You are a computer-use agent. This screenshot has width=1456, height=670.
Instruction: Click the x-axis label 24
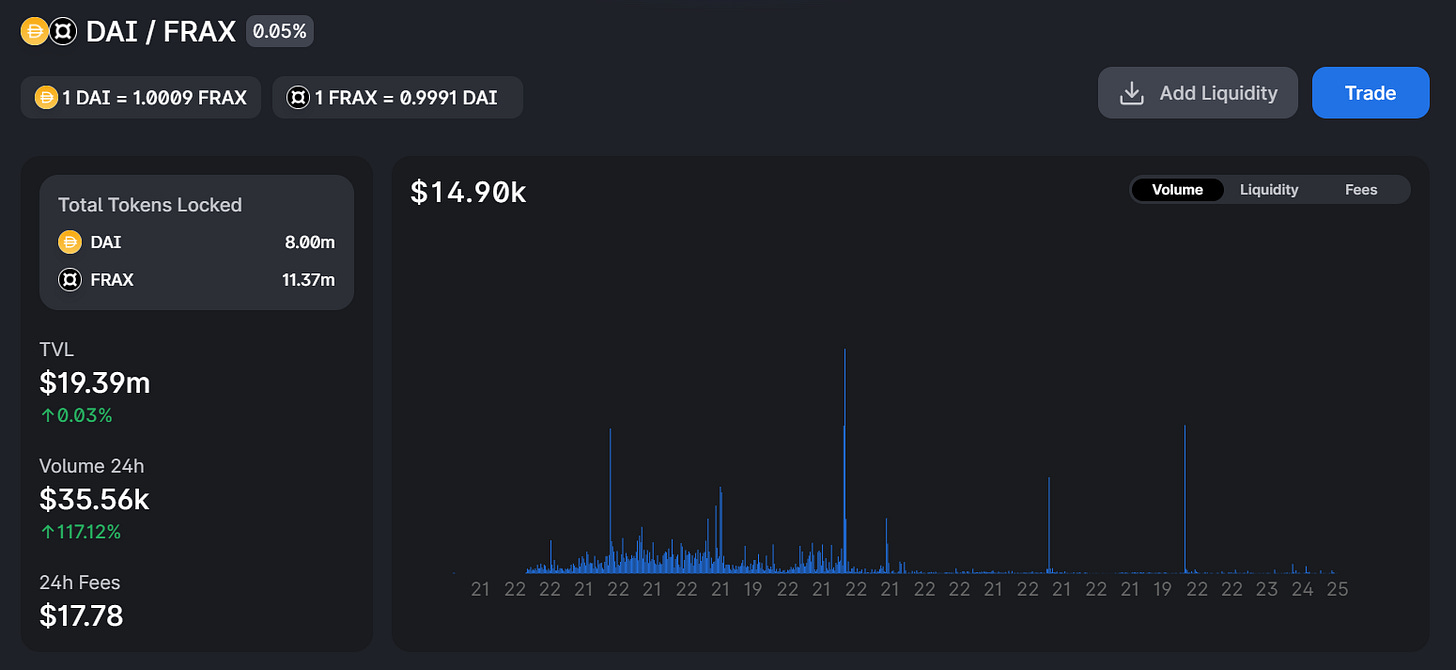(x=1302, y=589)
